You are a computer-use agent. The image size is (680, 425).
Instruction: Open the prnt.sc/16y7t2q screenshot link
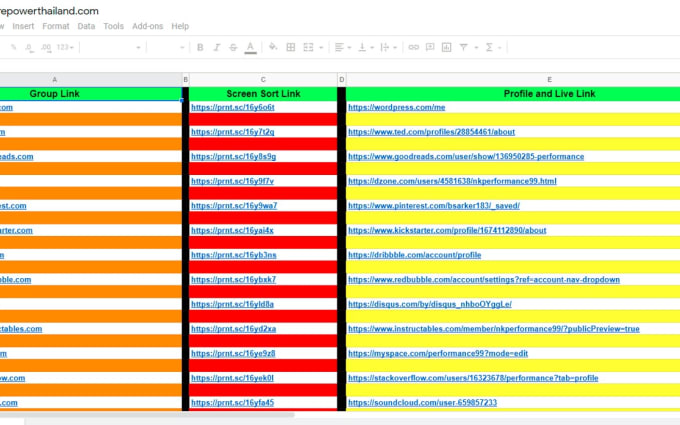232,132
